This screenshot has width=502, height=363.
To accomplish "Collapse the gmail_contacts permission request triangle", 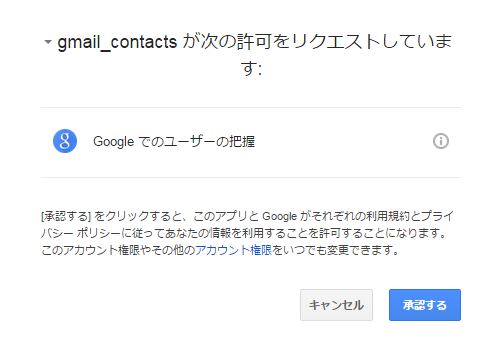I will tap(48, 42).
